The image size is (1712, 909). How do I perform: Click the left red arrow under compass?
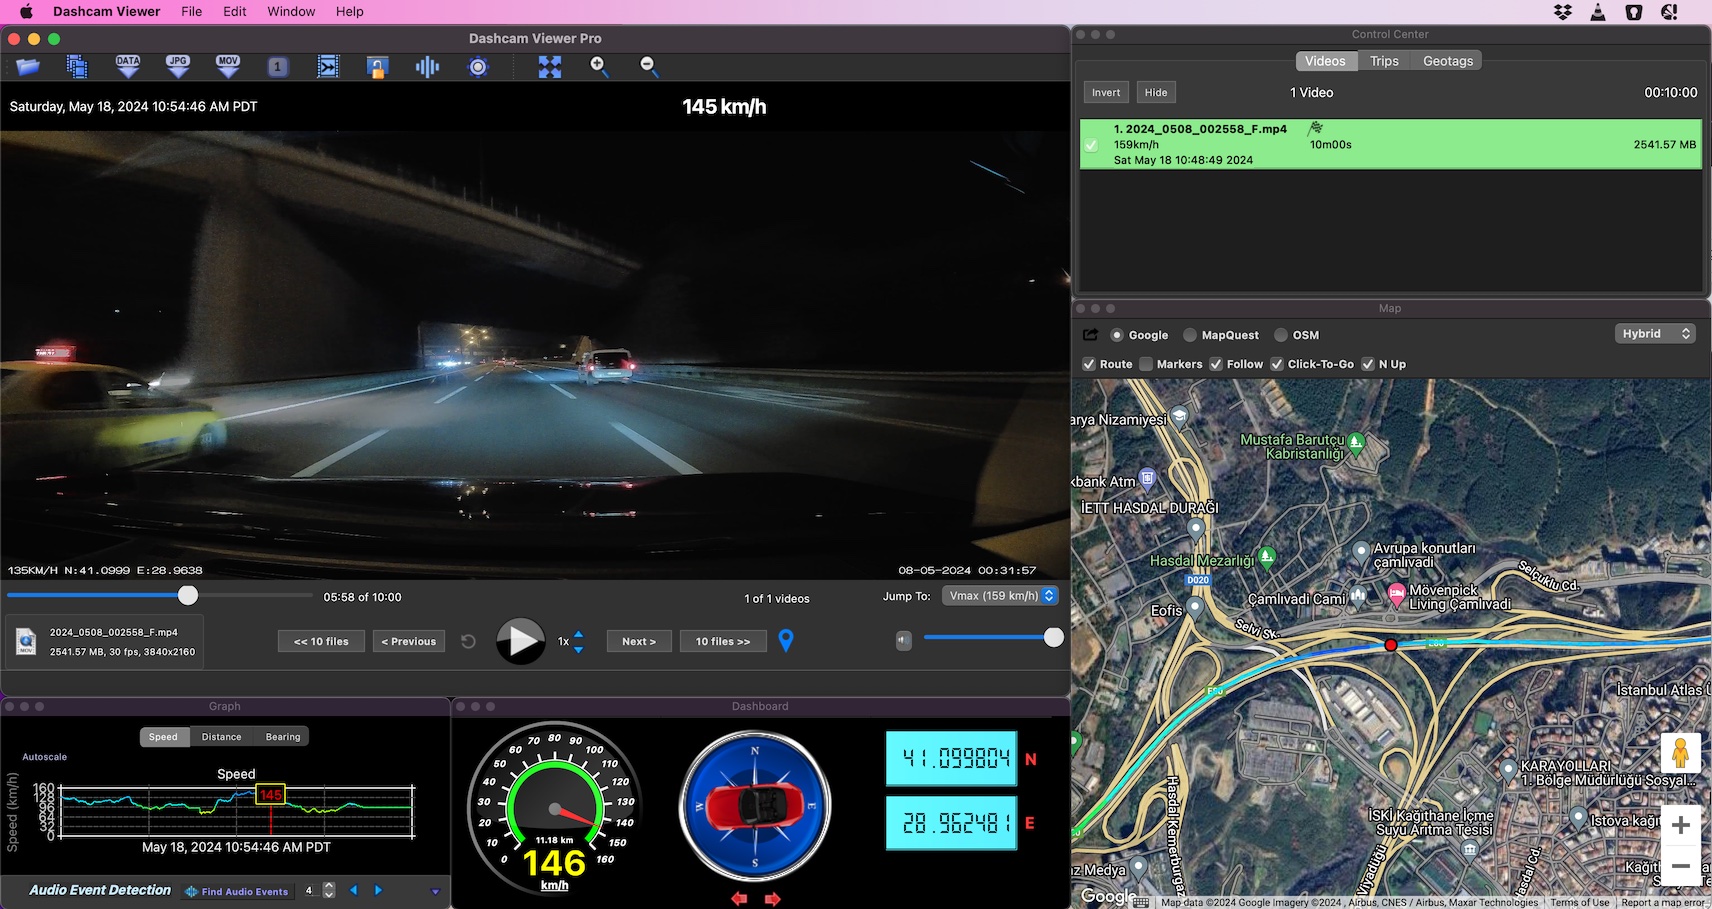739,899
